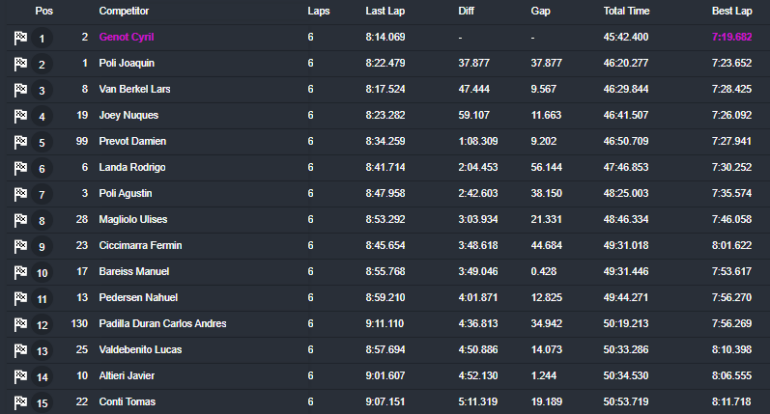Screen dimensions: 770x414
Task: Open competitor Genot Cyril highlighted in magenta
Action: pos(126,37)
